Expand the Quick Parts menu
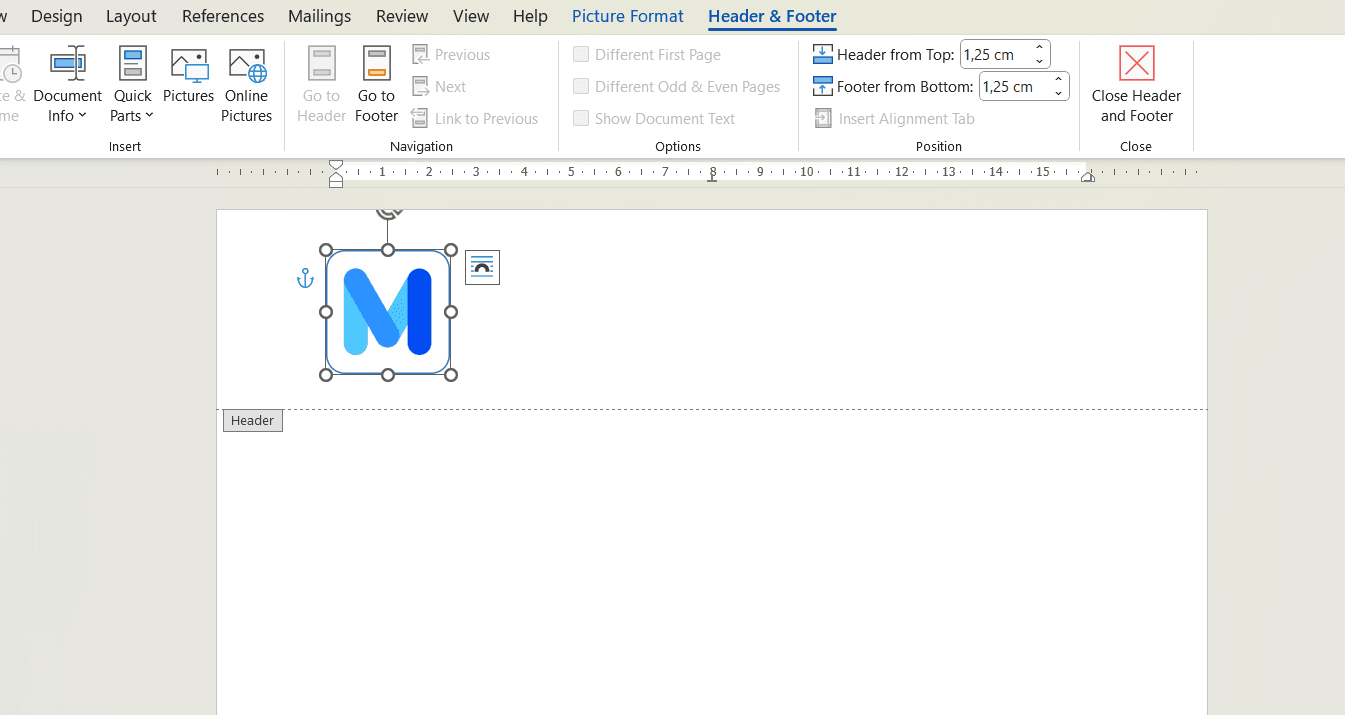 tap(132, 86)
